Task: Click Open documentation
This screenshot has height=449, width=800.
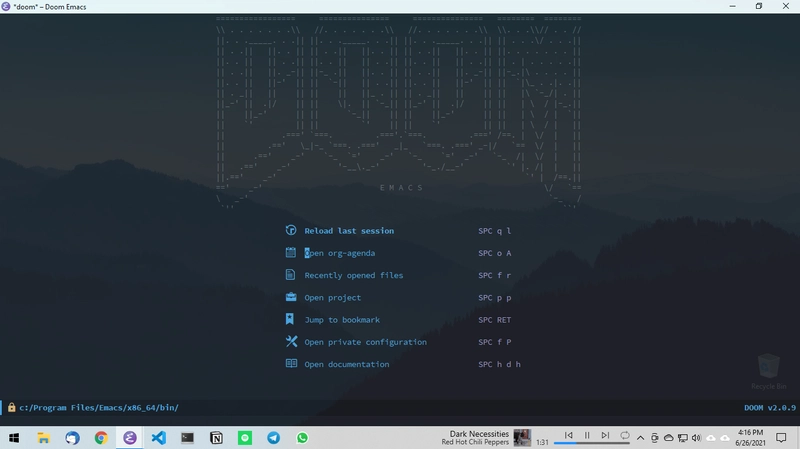Action: point(347,364)
